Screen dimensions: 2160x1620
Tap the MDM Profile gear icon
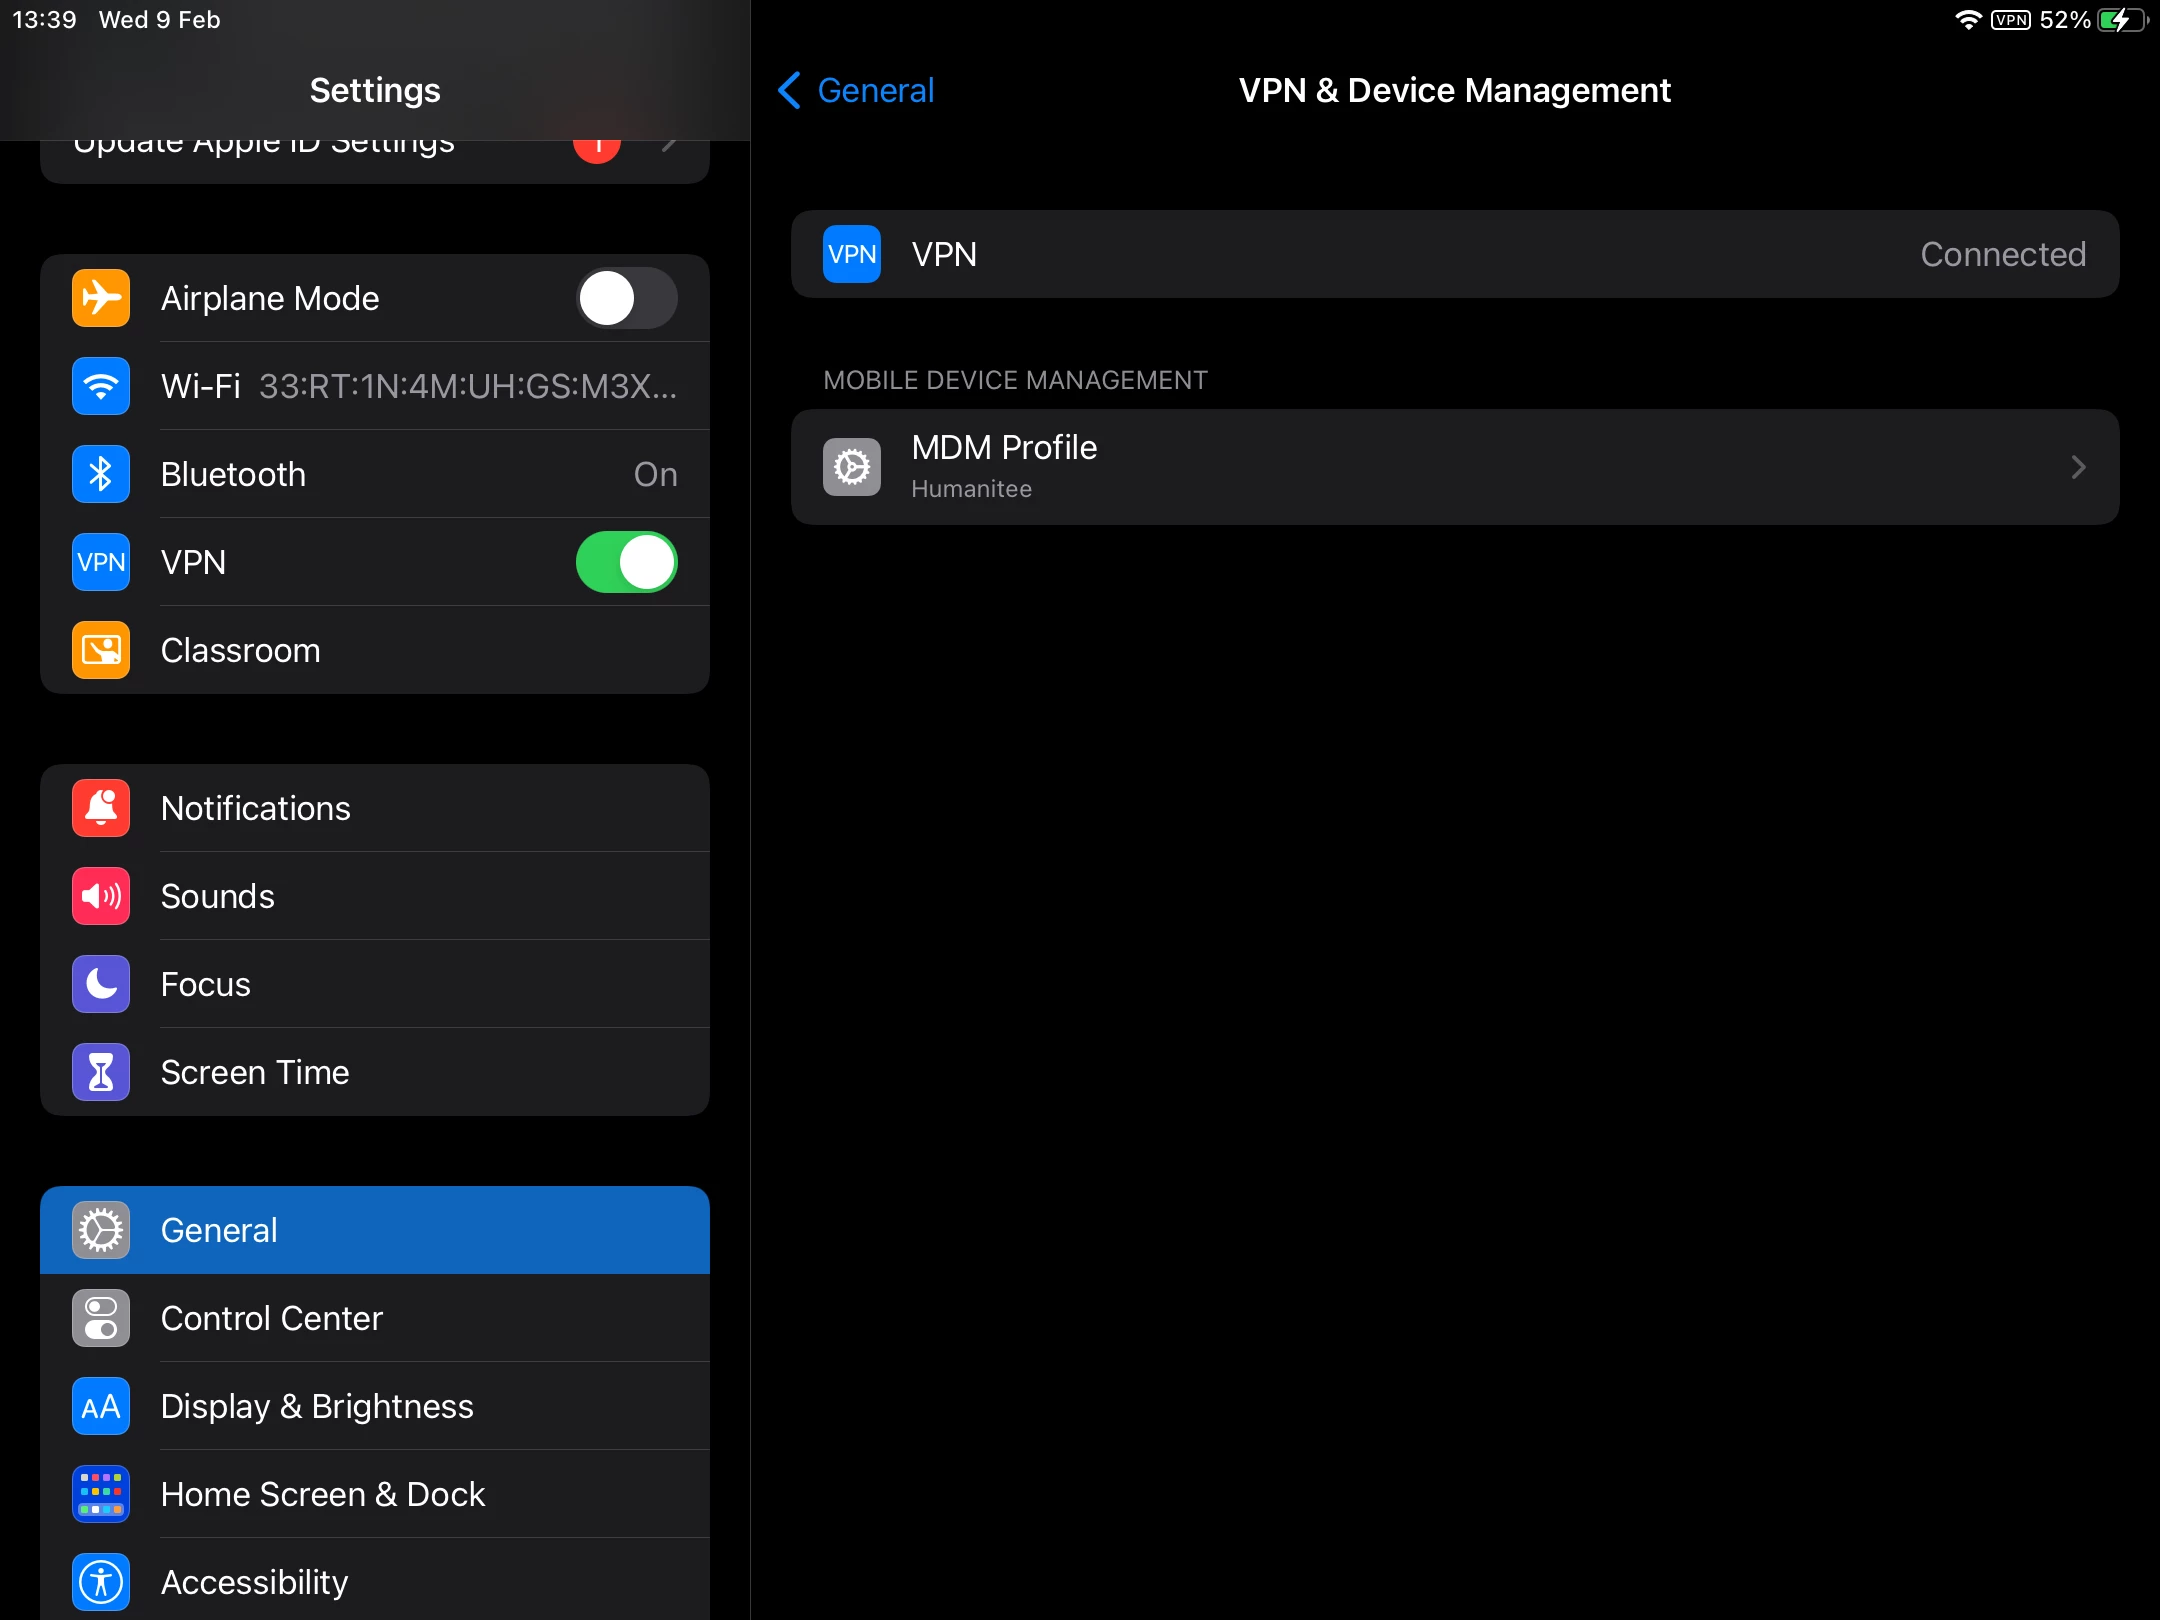[x=852, y=467]
